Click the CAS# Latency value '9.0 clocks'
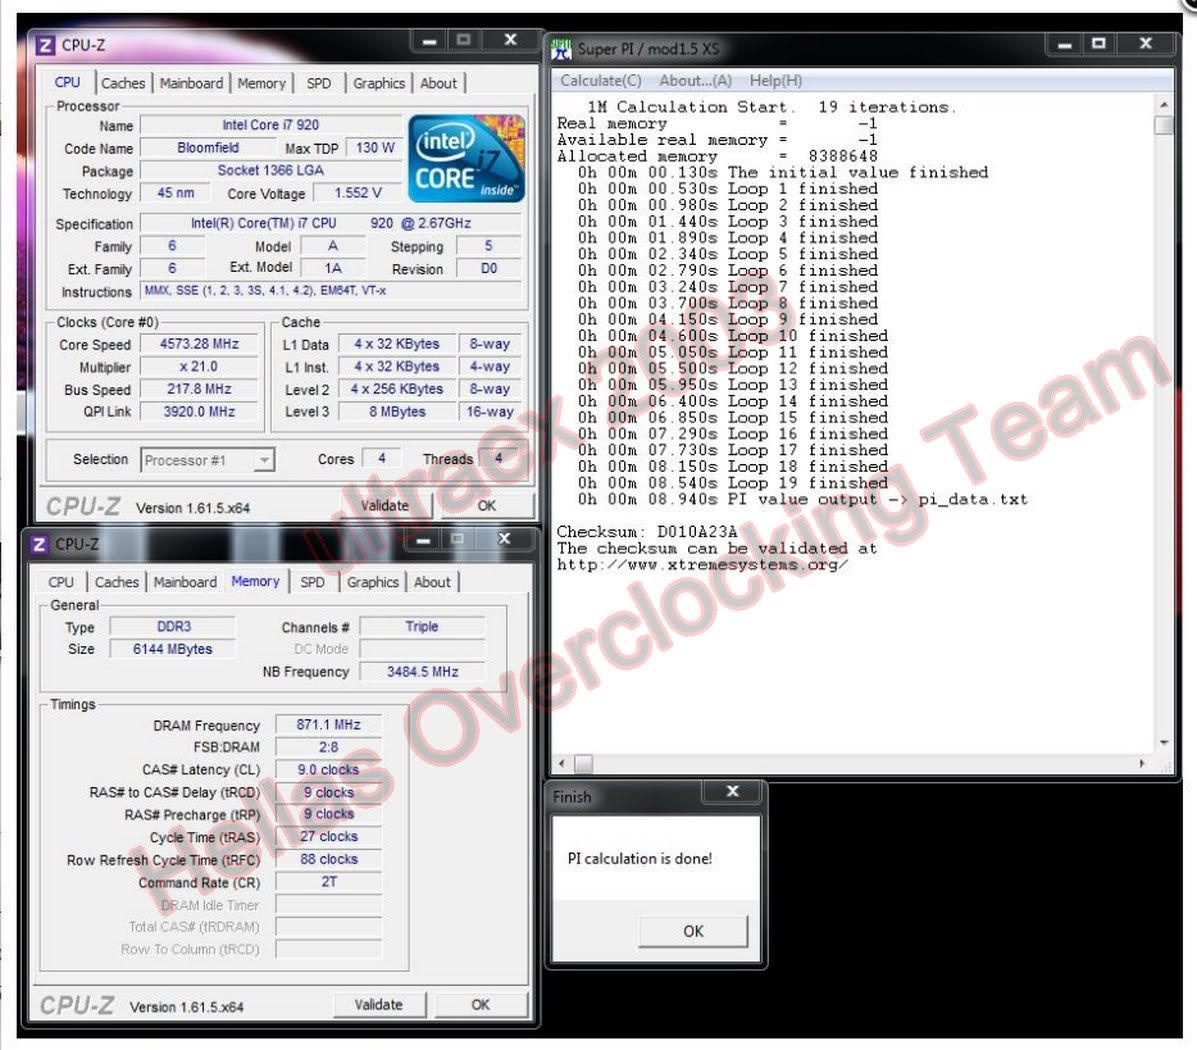Viewport: 1197px width, 1050px height. pos(329,770)
